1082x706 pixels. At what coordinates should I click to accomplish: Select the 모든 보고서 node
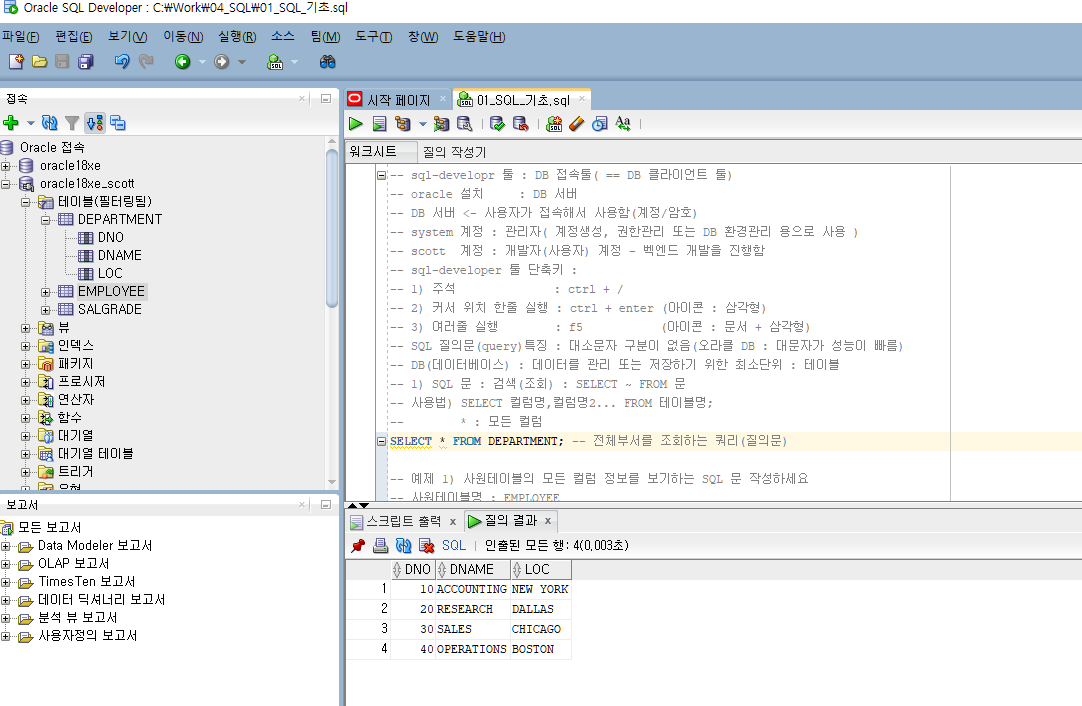(49, 527)
